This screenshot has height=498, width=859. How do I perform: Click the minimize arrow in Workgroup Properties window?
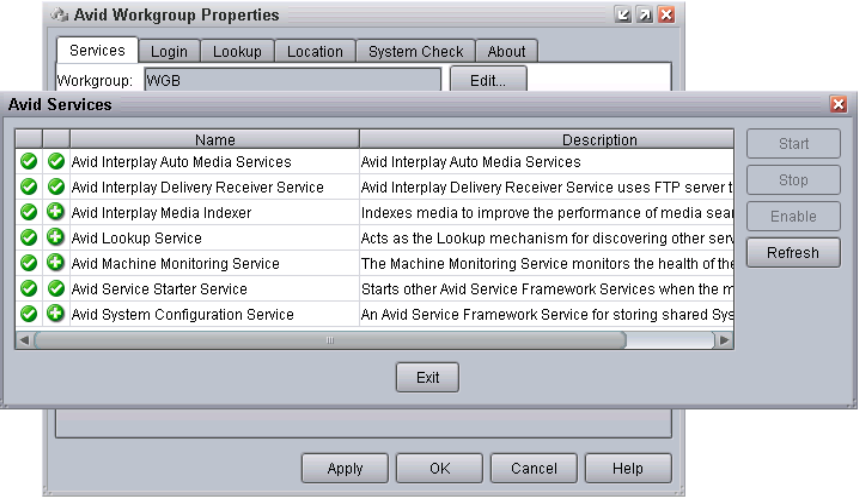[x=622, y=15]
